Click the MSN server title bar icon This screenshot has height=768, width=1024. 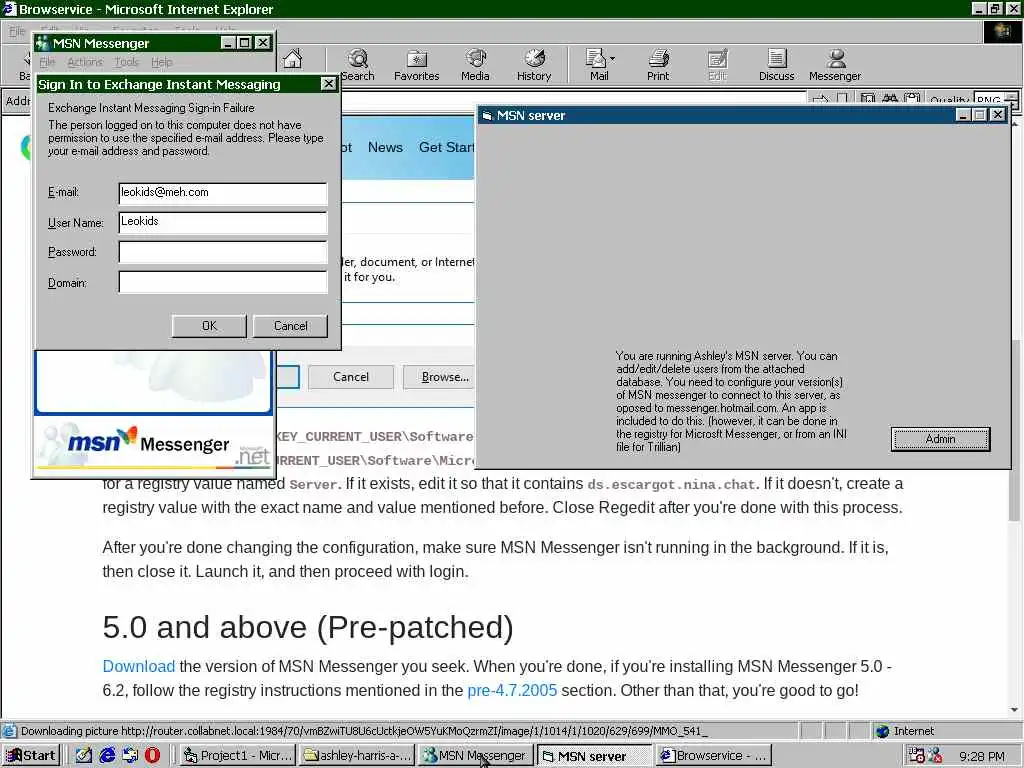487,116
